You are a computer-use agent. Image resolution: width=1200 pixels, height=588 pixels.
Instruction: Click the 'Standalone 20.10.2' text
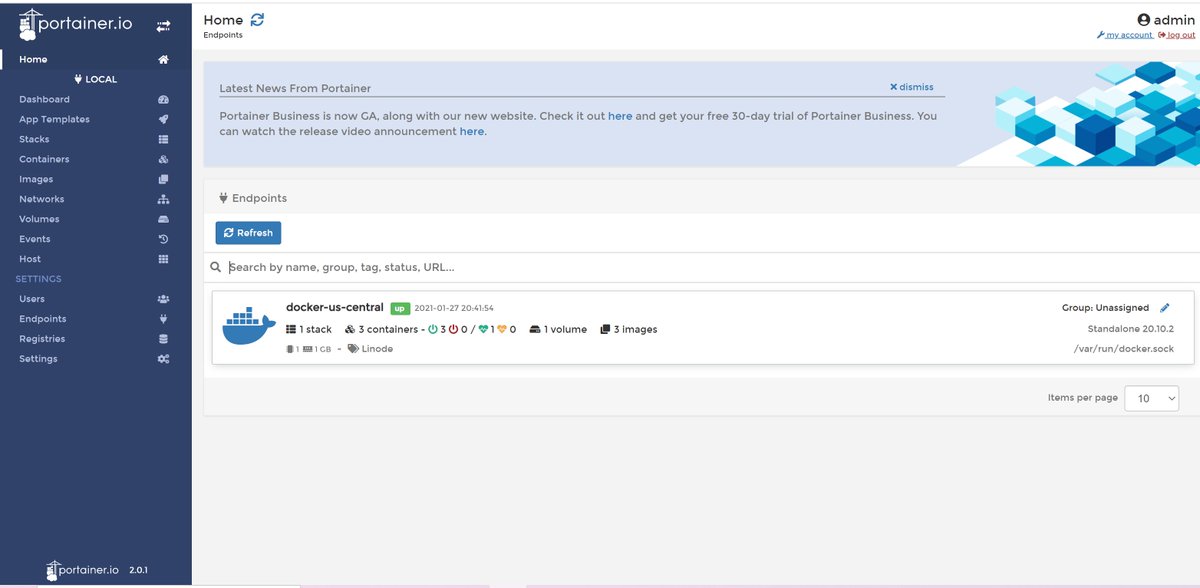click(x=1131, y=329)
